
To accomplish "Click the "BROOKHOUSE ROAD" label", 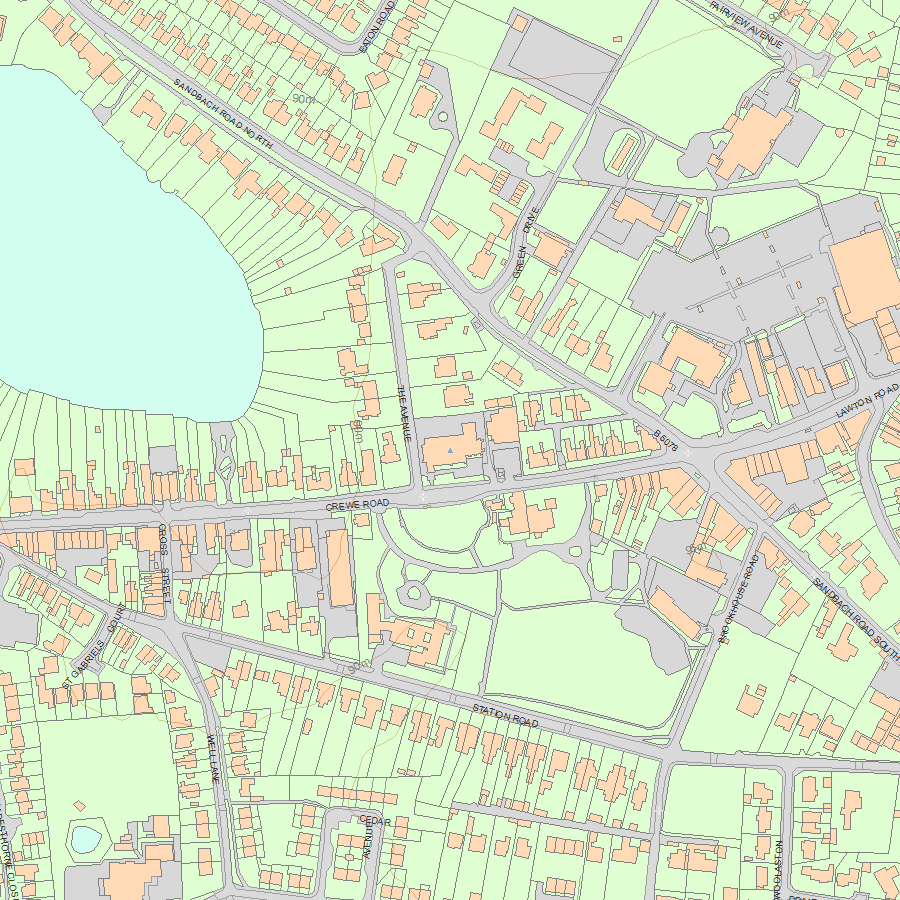I will (x=739, y=598).
